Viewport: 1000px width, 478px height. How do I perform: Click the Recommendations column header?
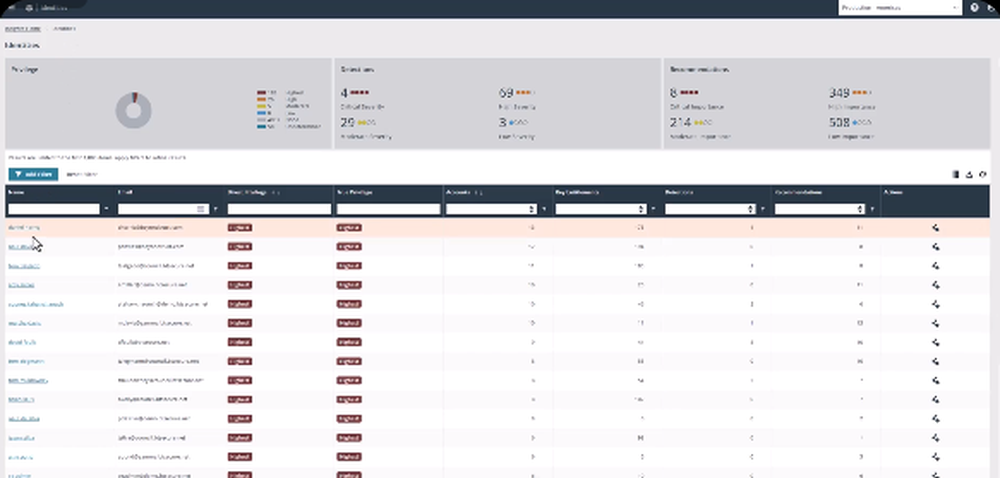(798, 192)
